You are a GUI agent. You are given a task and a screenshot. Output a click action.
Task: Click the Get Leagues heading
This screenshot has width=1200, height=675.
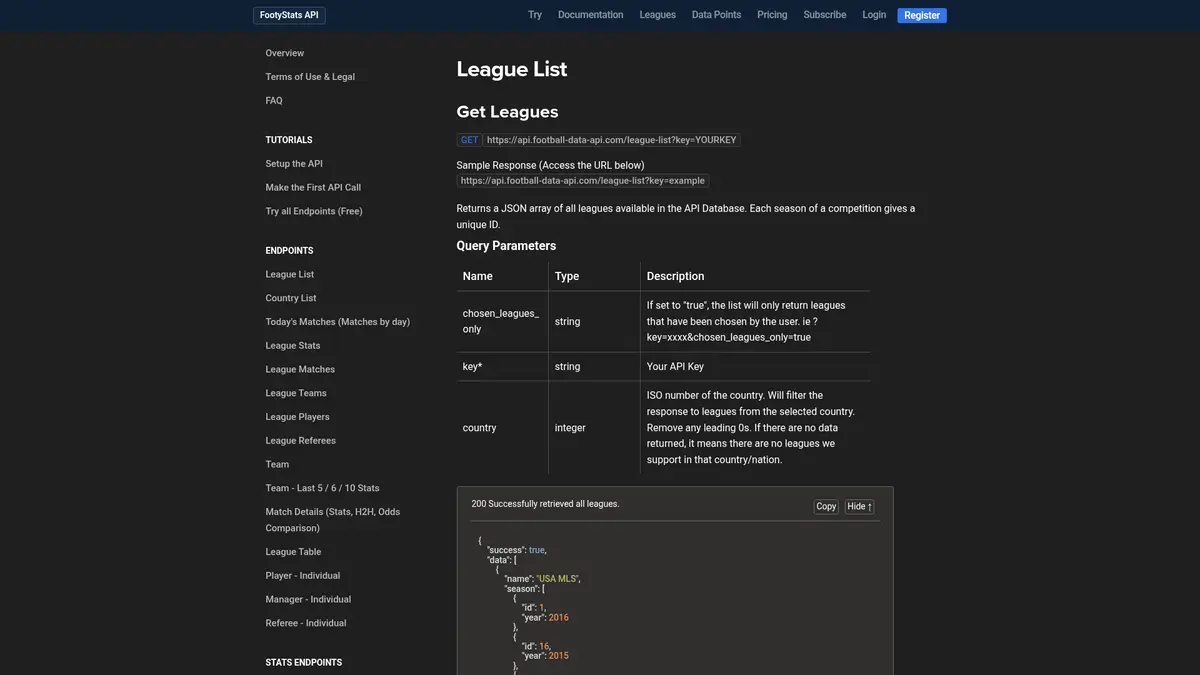click(508, 112)
